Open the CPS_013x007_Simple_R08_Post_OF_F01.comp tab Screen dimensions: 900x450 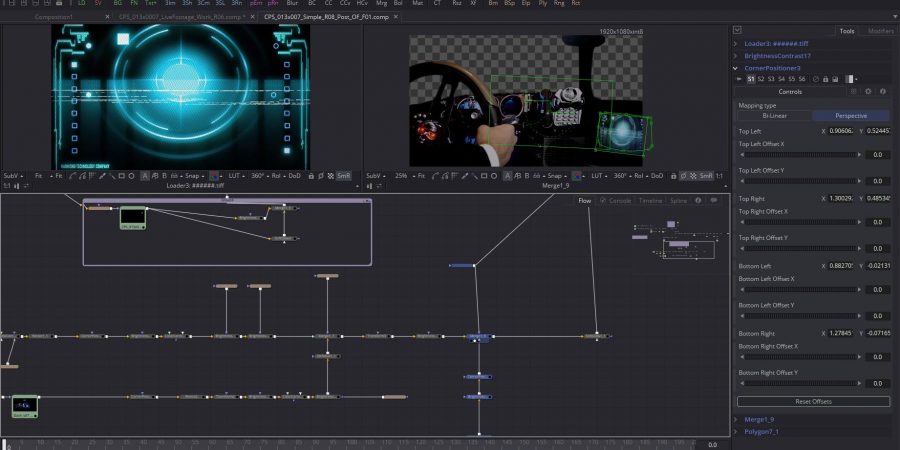pyautogui.click(x=326, y=17)
